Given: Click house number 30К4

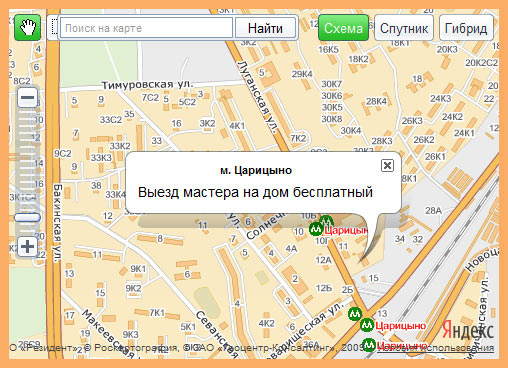Looking at the screenshot, I should [x=351, y=131].
